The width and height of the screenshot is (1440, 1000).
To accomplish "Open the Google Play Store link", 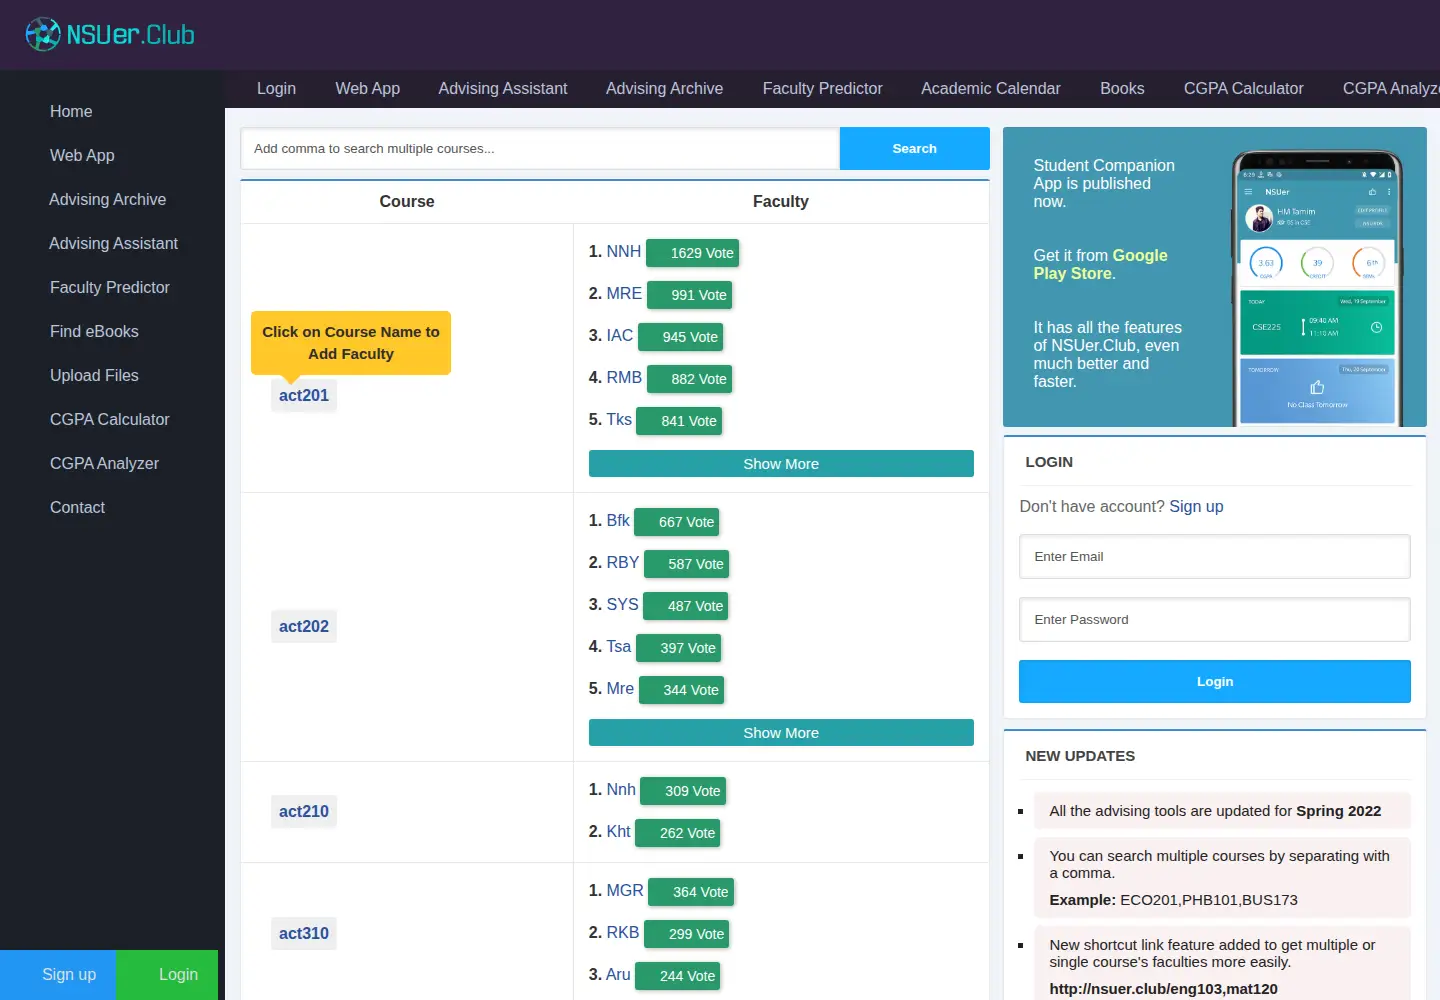I will point(1100,264).
